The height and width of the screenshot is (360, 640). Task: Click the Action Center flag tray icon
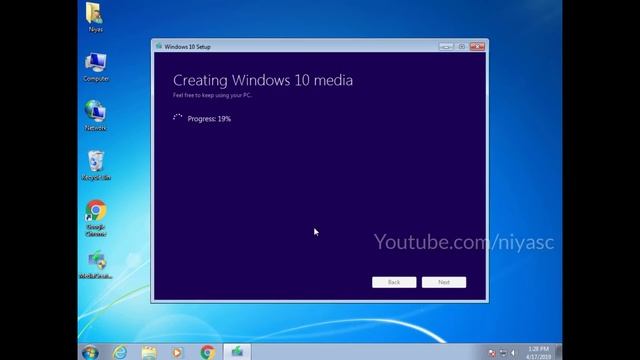(492, 353)
